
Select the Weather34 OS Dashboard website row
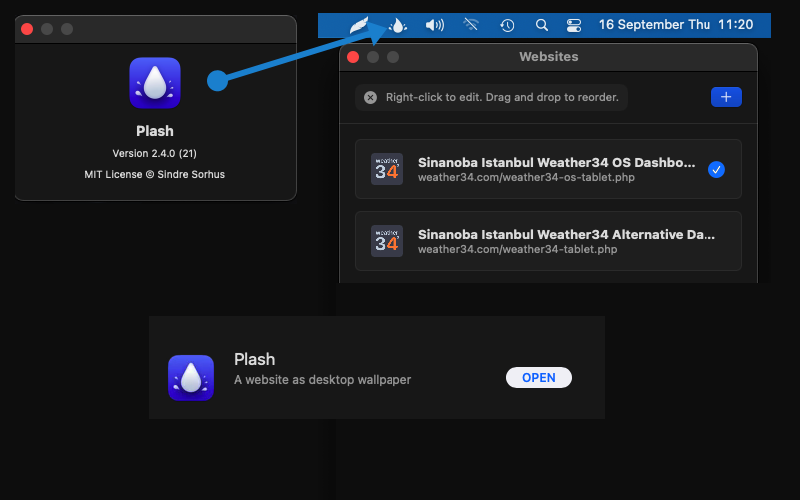548,169
